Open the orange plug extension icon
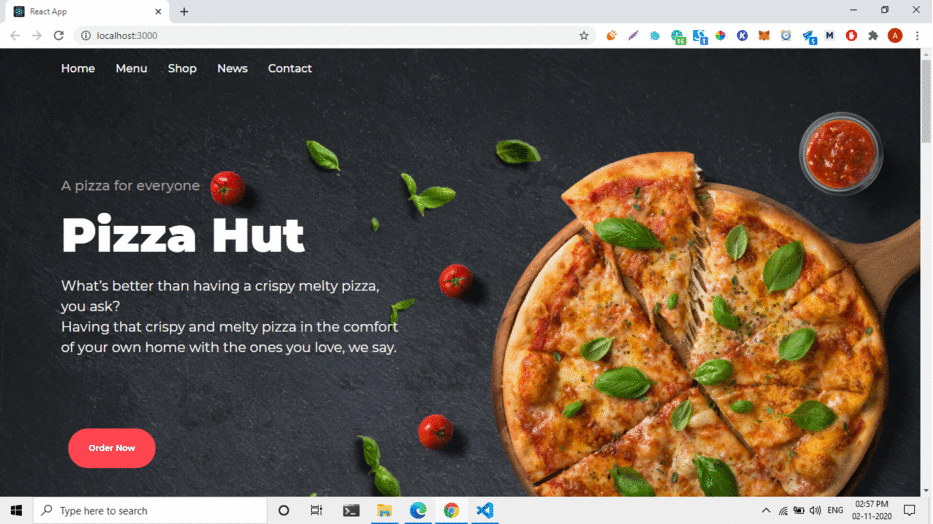 pos(611,36)
